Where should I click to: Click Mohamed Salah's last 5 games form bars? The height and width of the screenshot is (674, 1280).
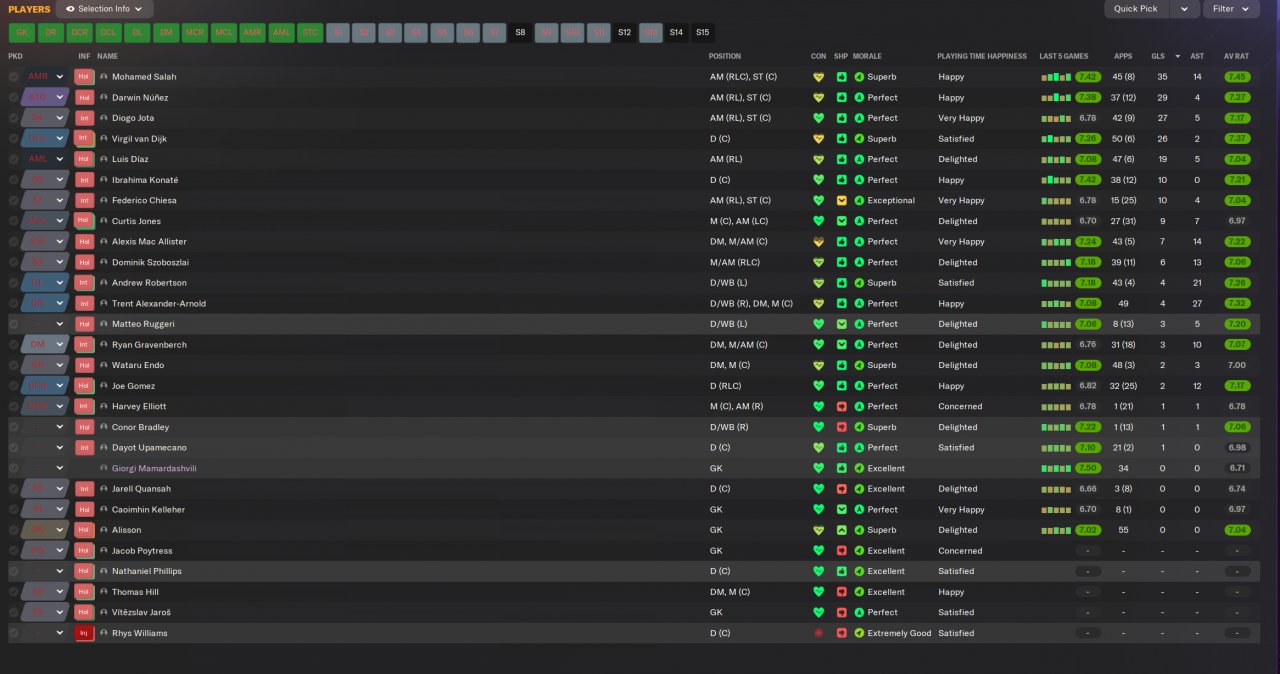[1056, 77]
